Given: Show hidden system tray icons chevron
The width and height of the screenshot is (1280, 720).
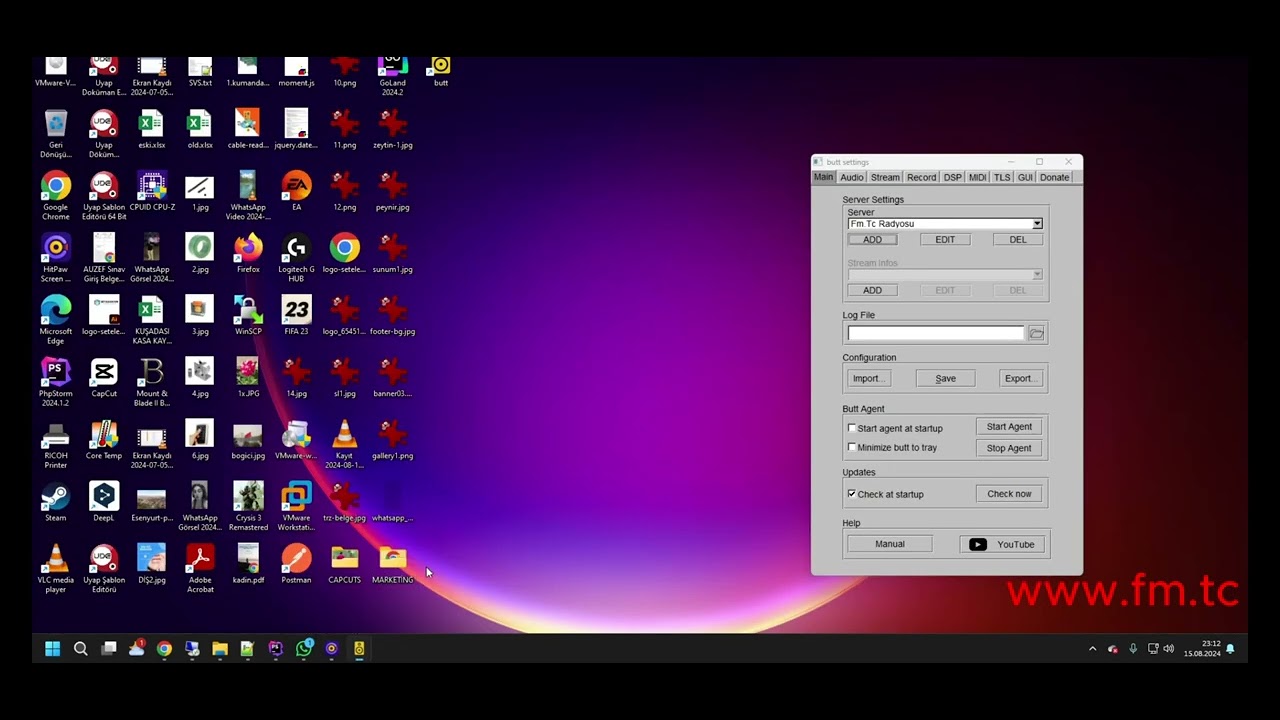Looking at the screenshot, I should [x=1092, y=649].
